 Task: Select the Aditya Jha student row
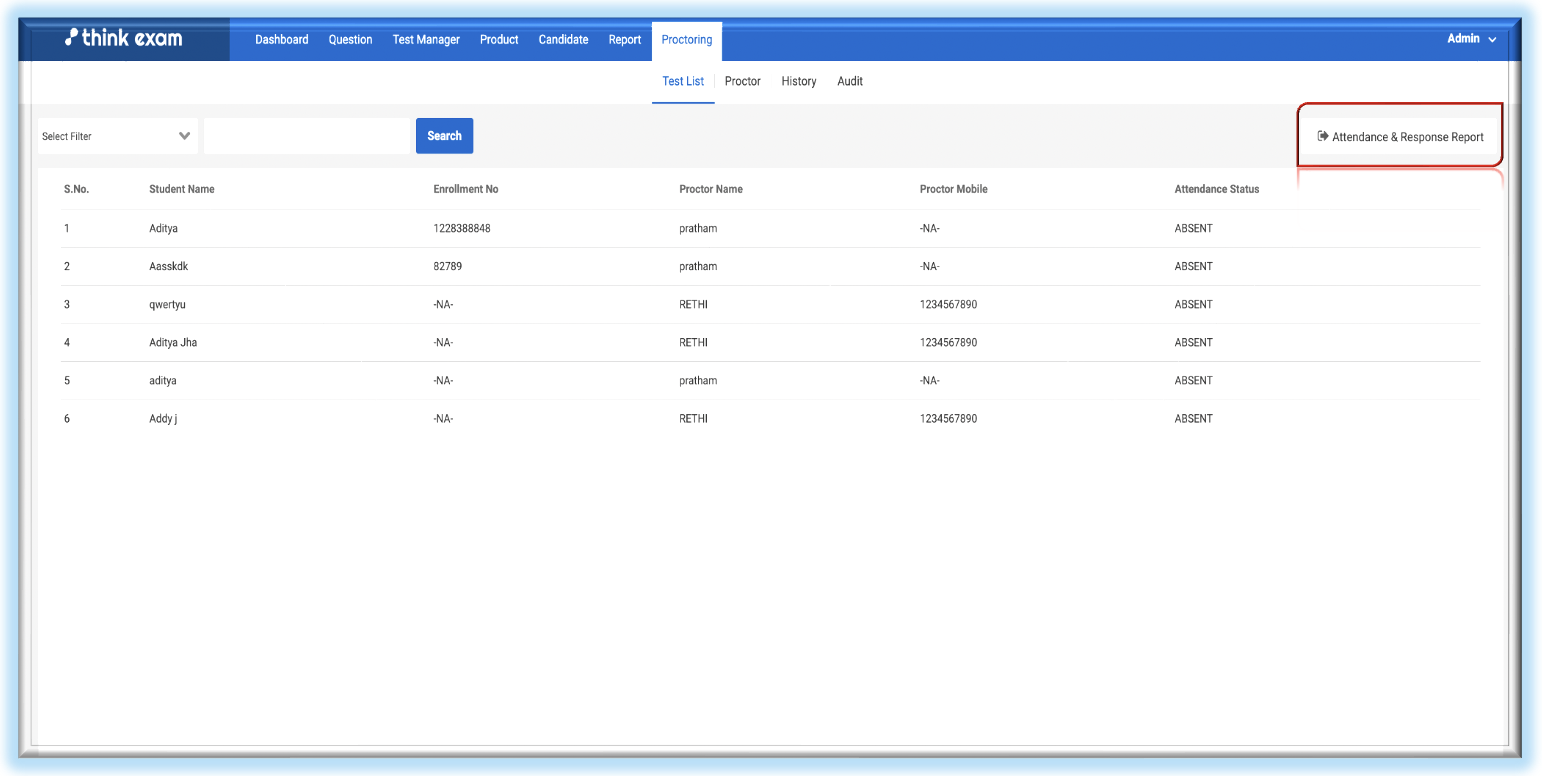(173, 342)
